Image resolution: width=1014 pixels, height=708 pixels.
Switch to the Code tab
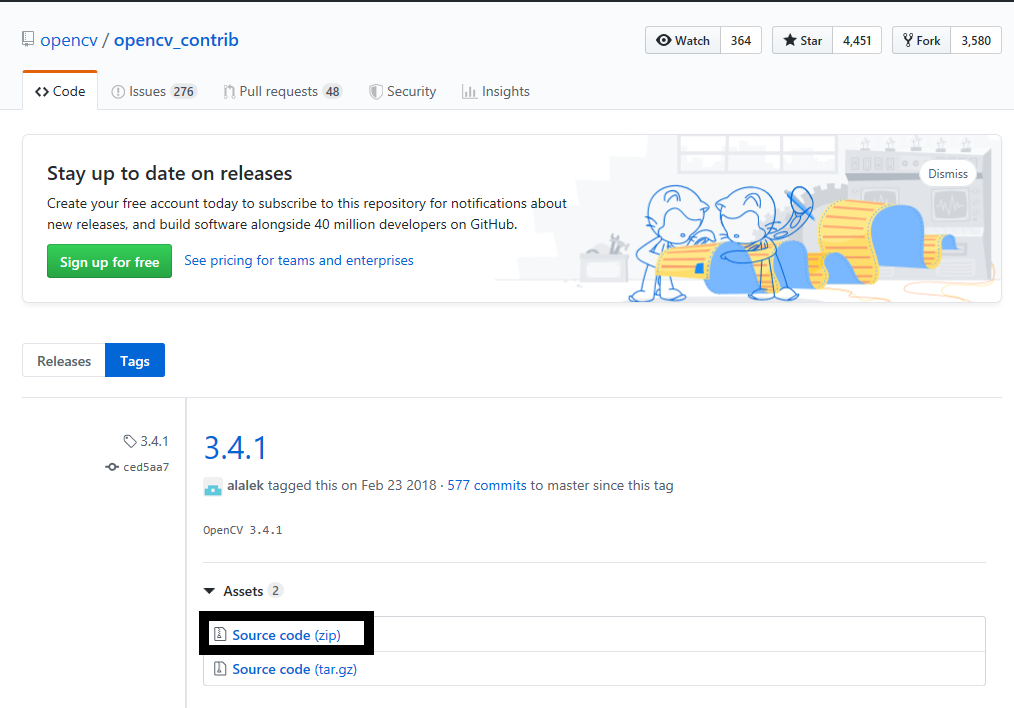pos(60,91)
